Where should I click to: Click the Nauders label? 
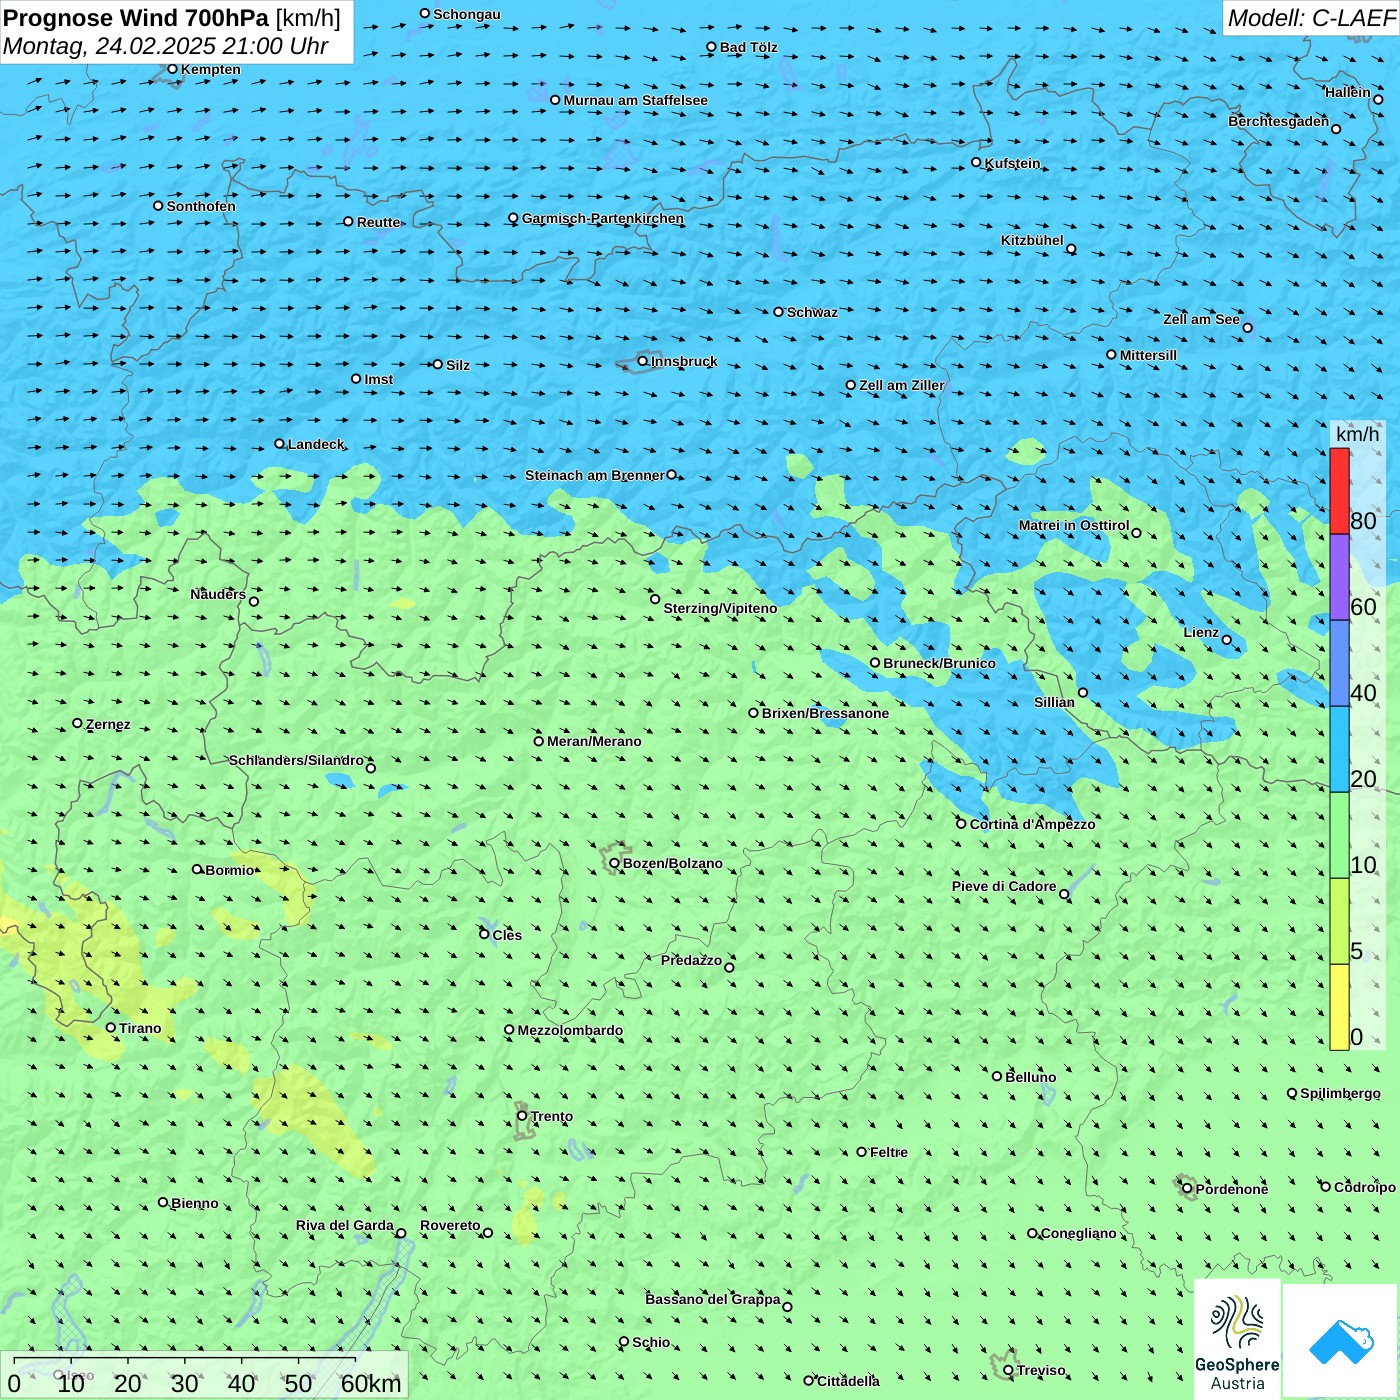[x=218, y=594]
